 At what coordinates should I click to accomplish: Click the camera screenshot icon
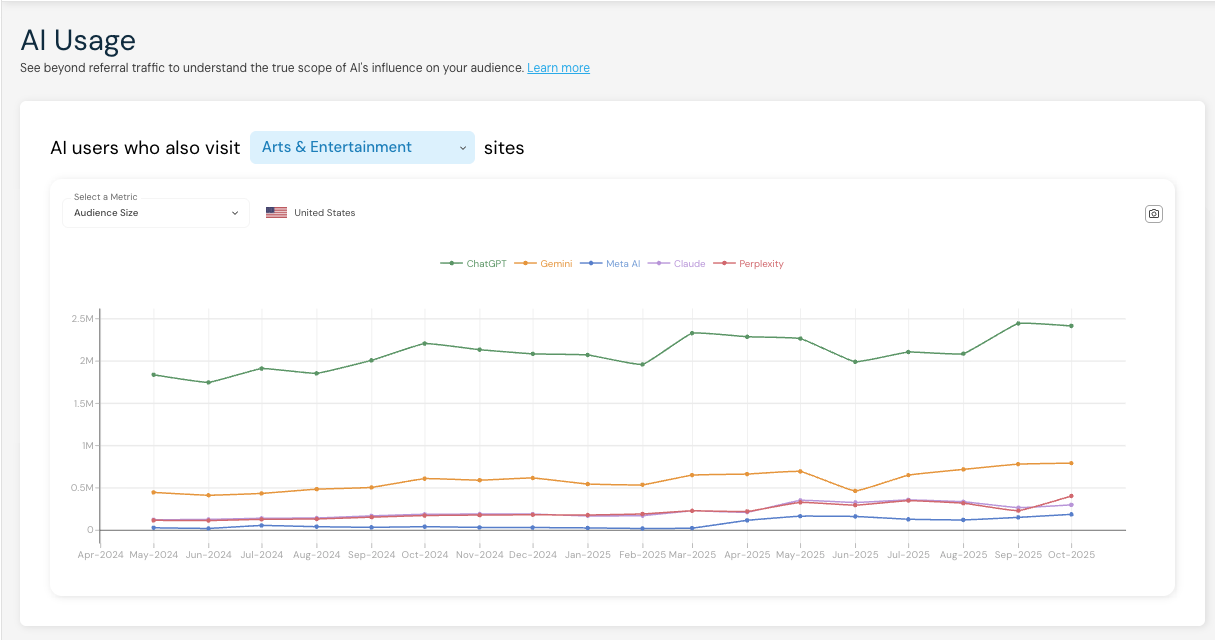click(x=1154, y=214)
